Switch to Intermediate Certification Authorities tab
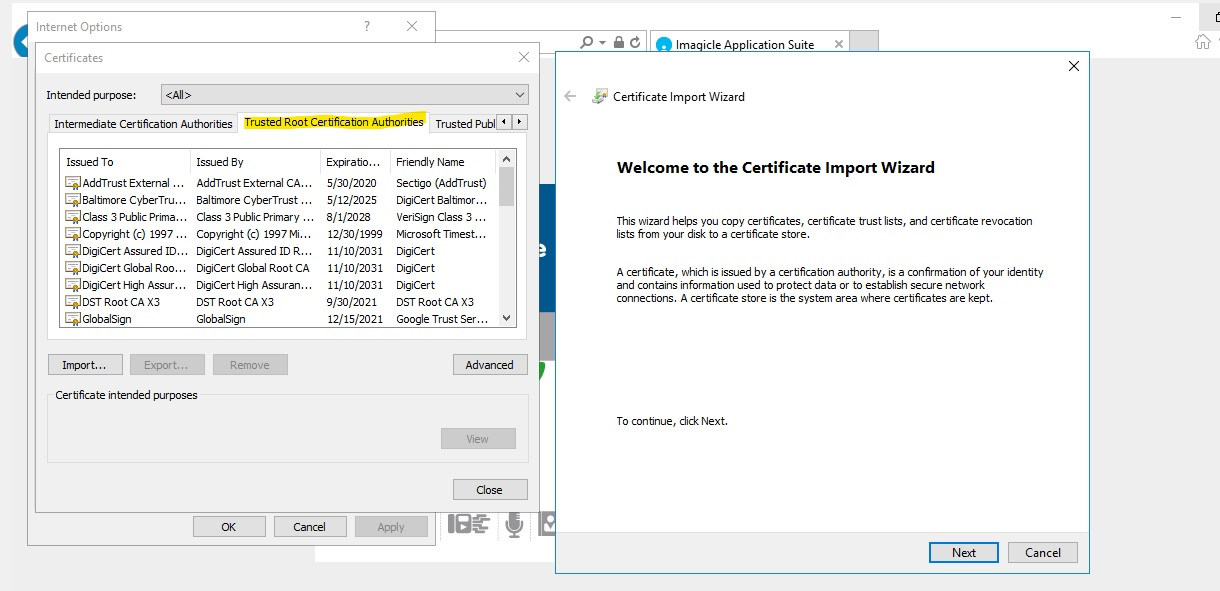The width and height of the screenshot is (1220, 591). (143, 124)
